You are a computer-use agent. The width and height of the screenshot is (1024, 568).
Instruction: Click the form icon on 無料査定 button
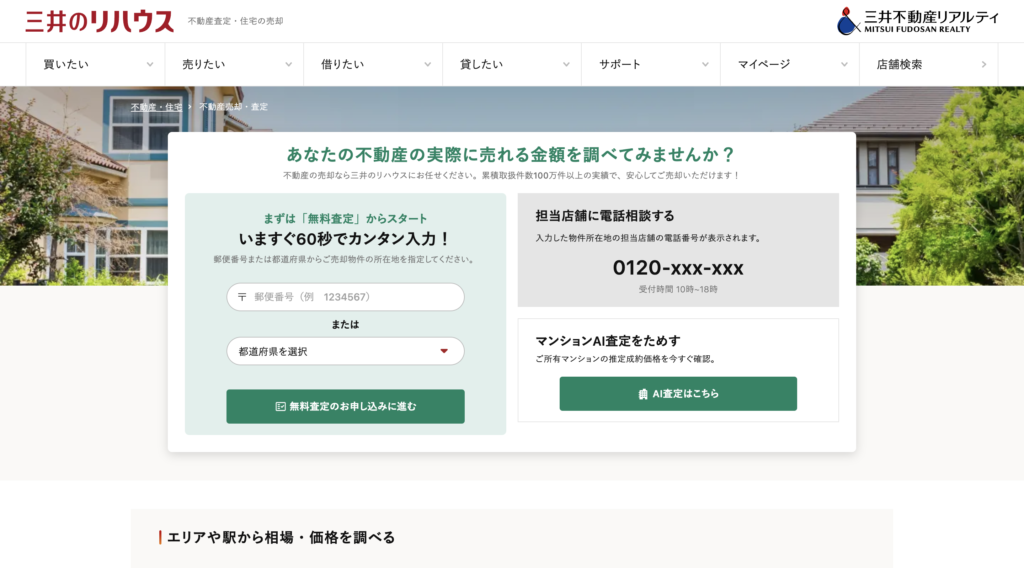pos(280,406)
